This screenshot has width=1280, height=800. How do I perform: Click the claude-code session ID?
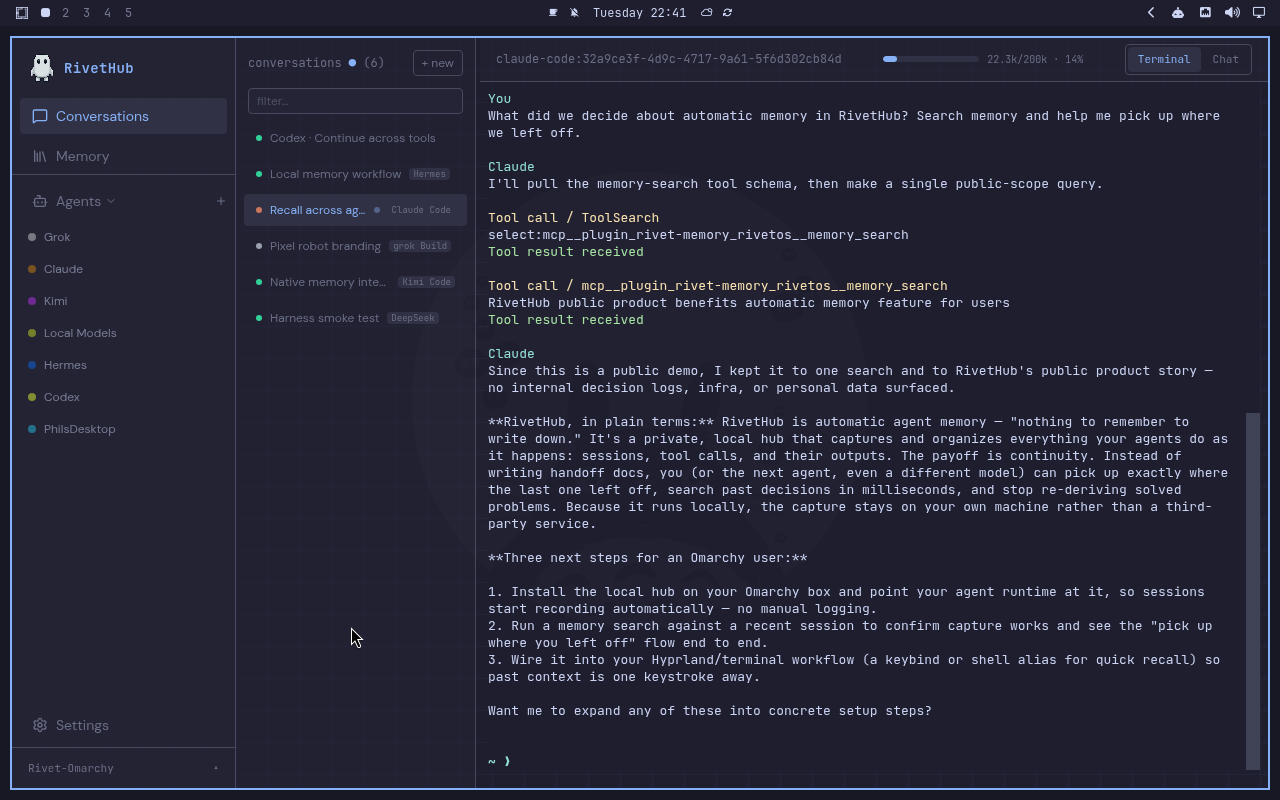tap(668, 59)
